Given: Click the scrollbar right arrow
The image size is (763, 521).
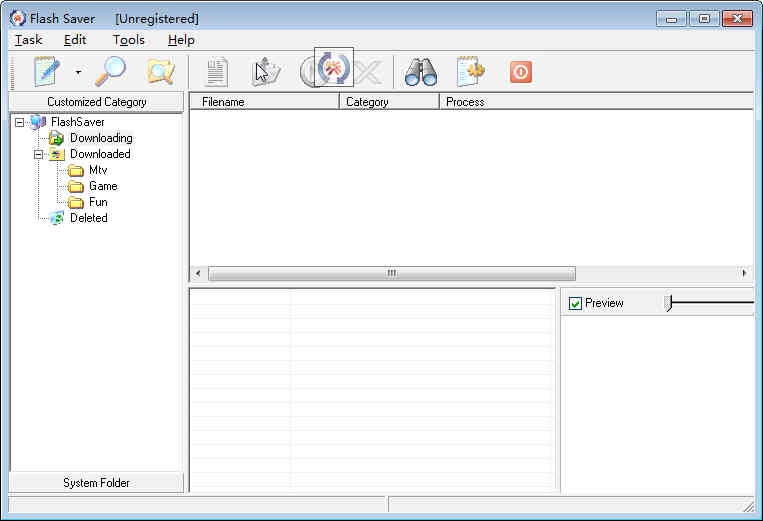Looking at the screenshot, I should pos(744,273).
